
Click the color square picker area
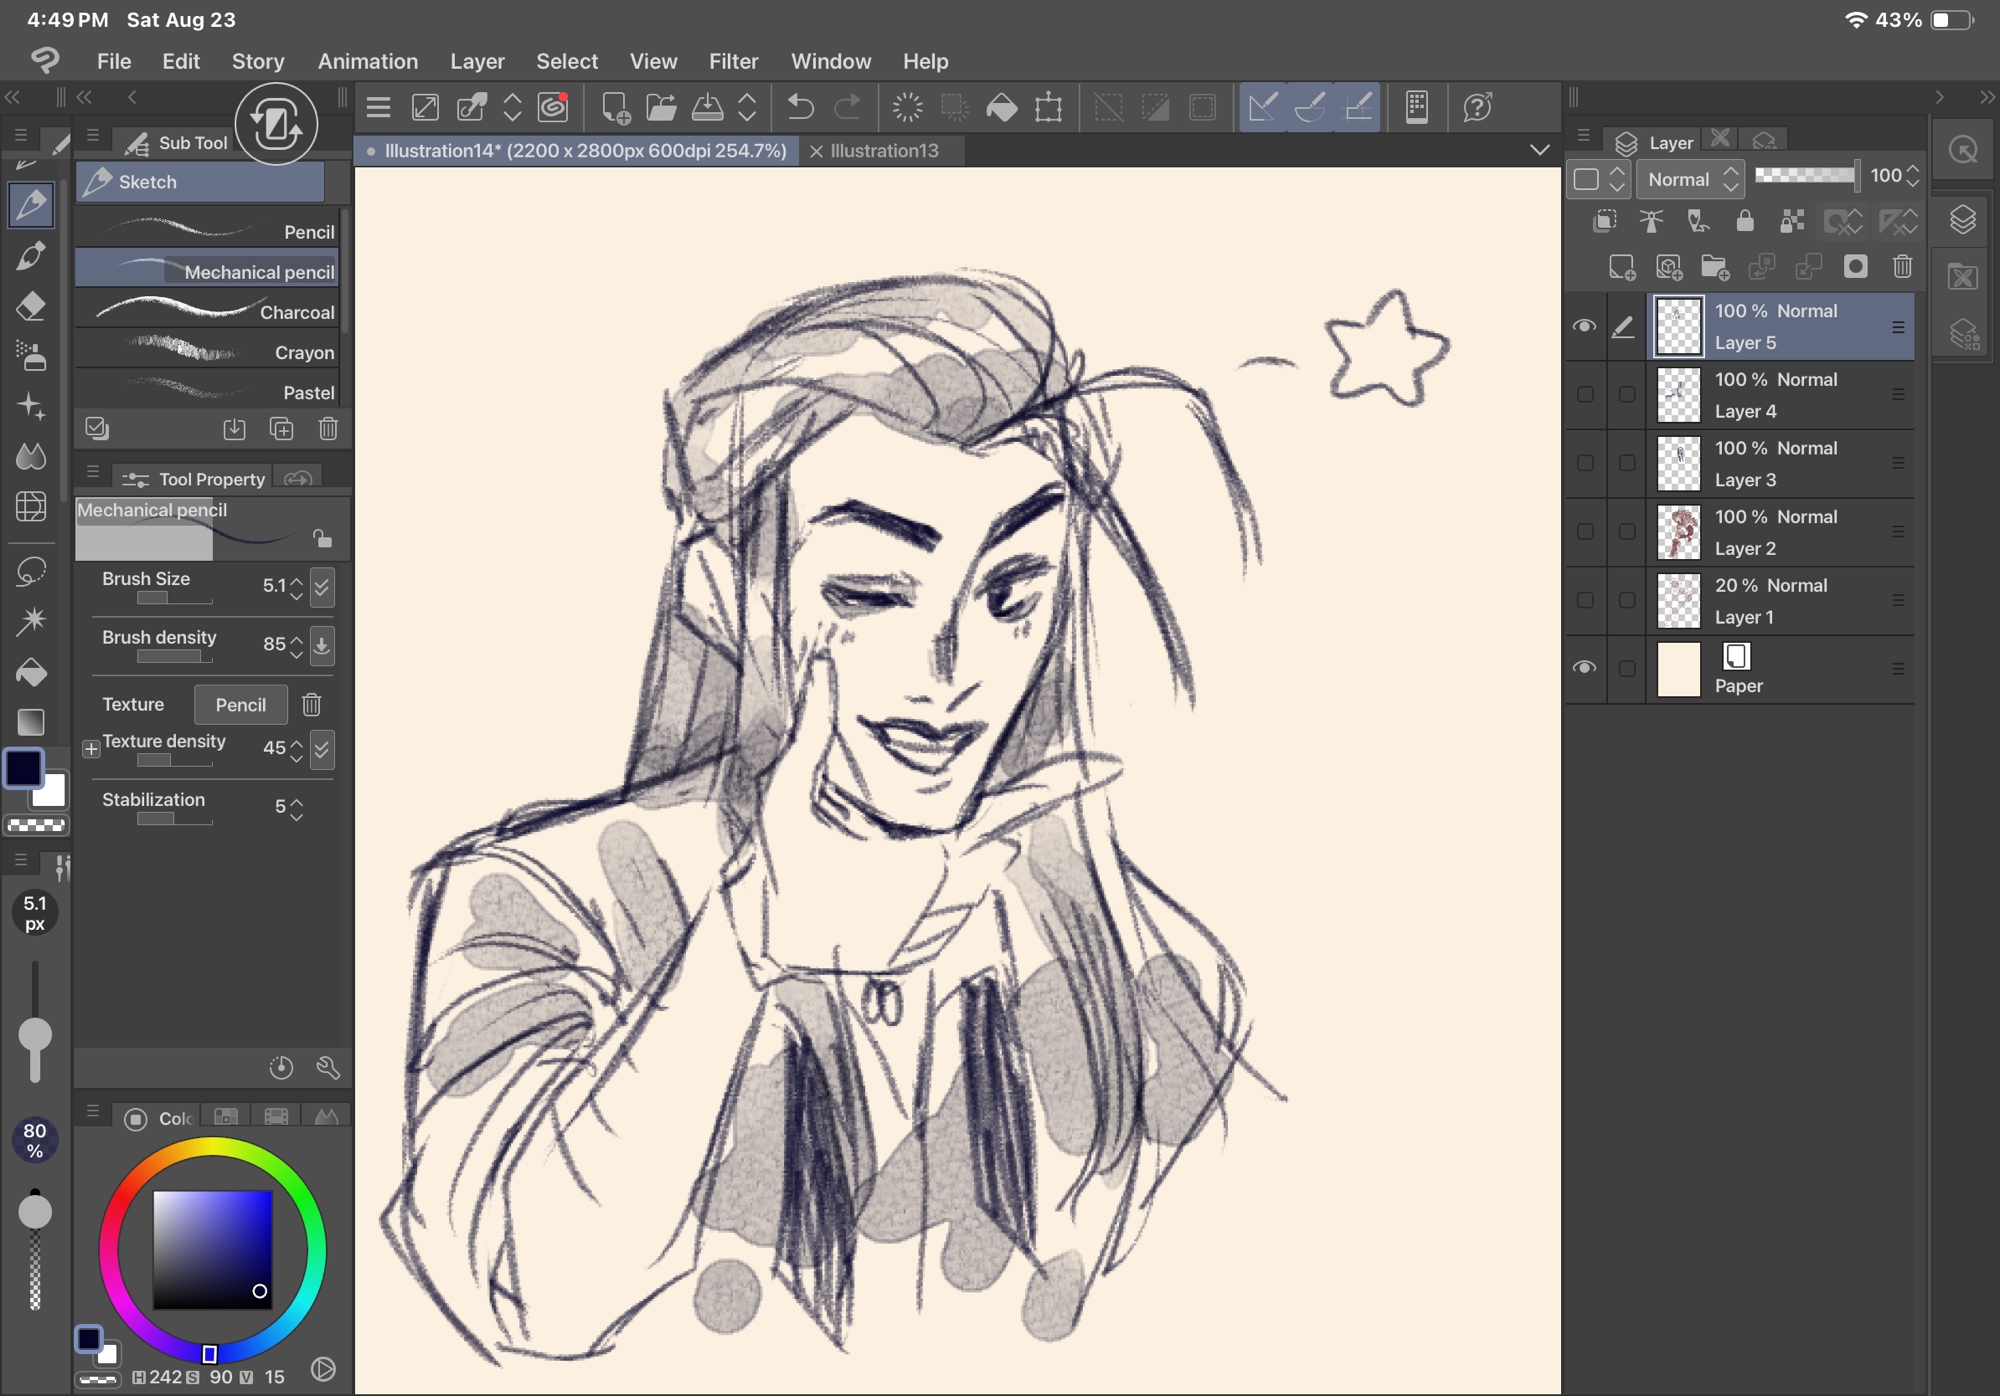click(x=212, y=1249)
